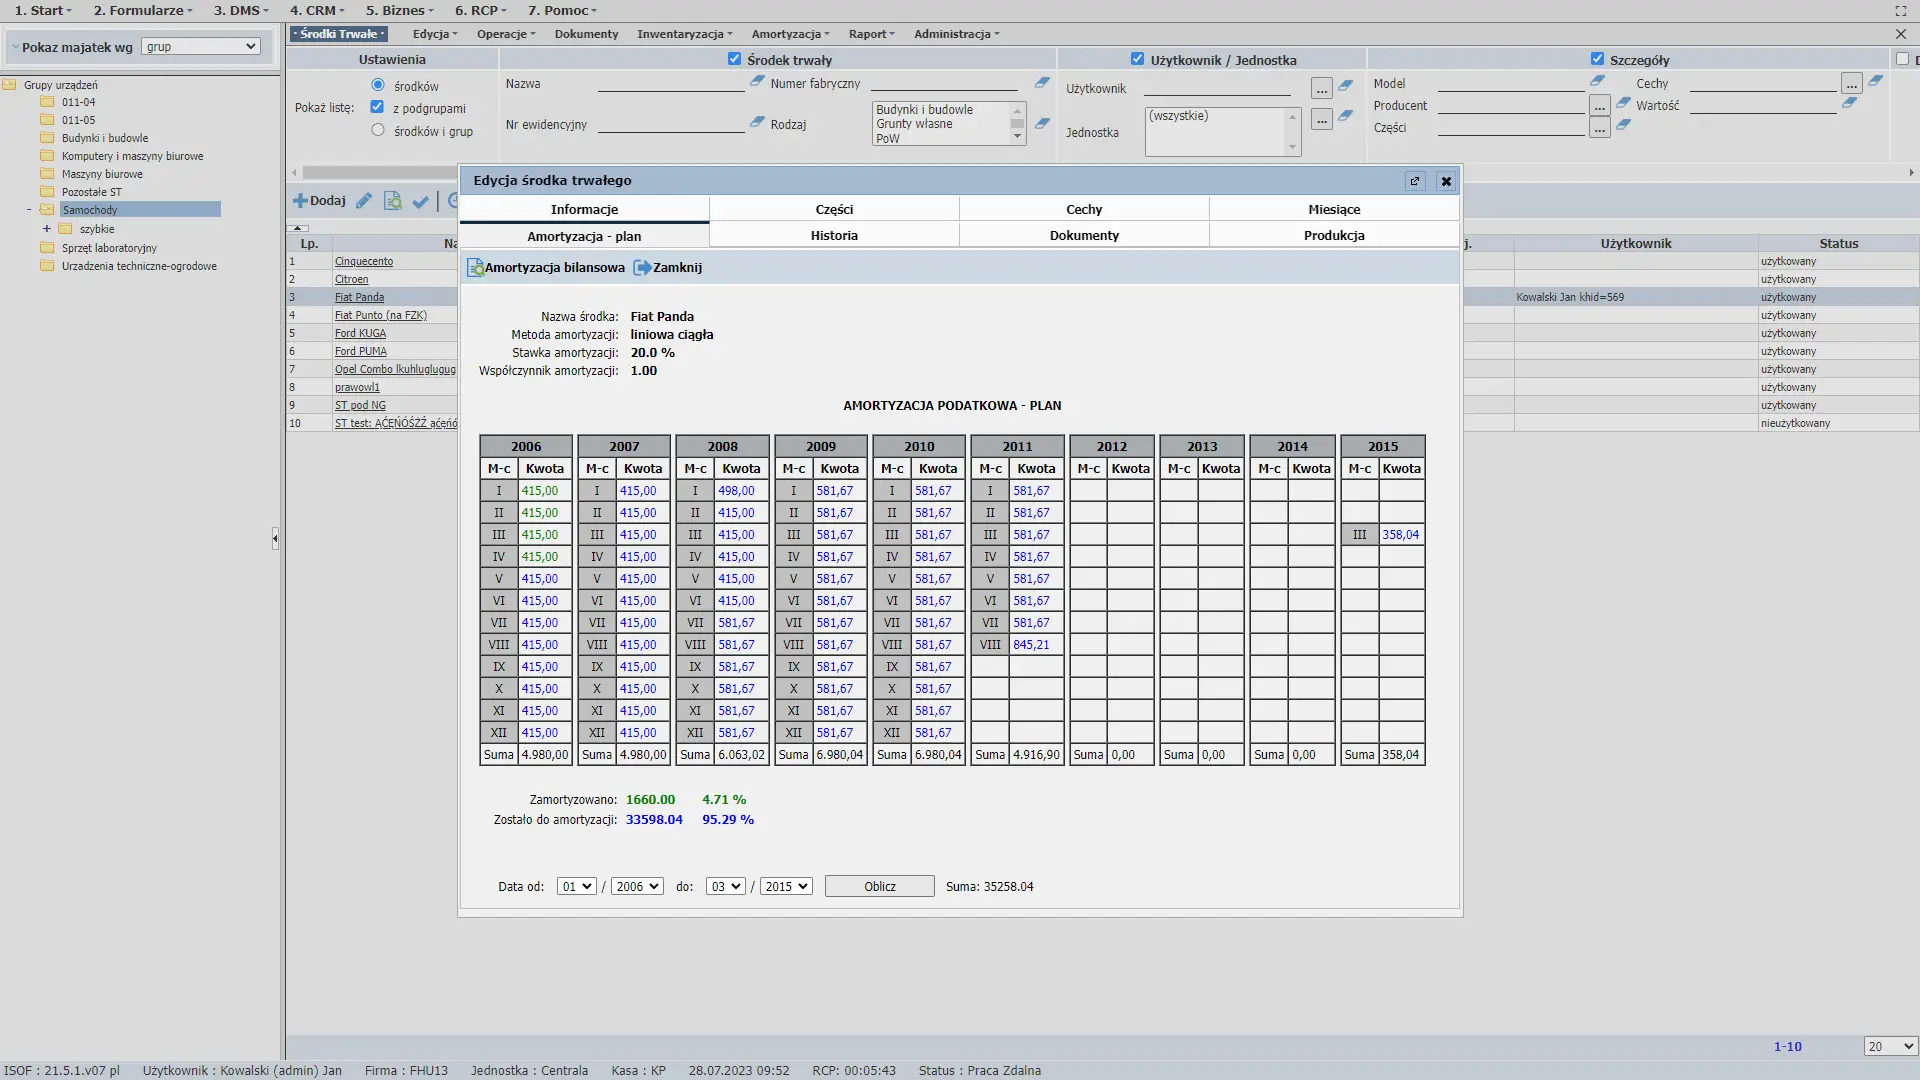
Task: Collapse the left sidebar panel arrow
Action: (275, 539)
